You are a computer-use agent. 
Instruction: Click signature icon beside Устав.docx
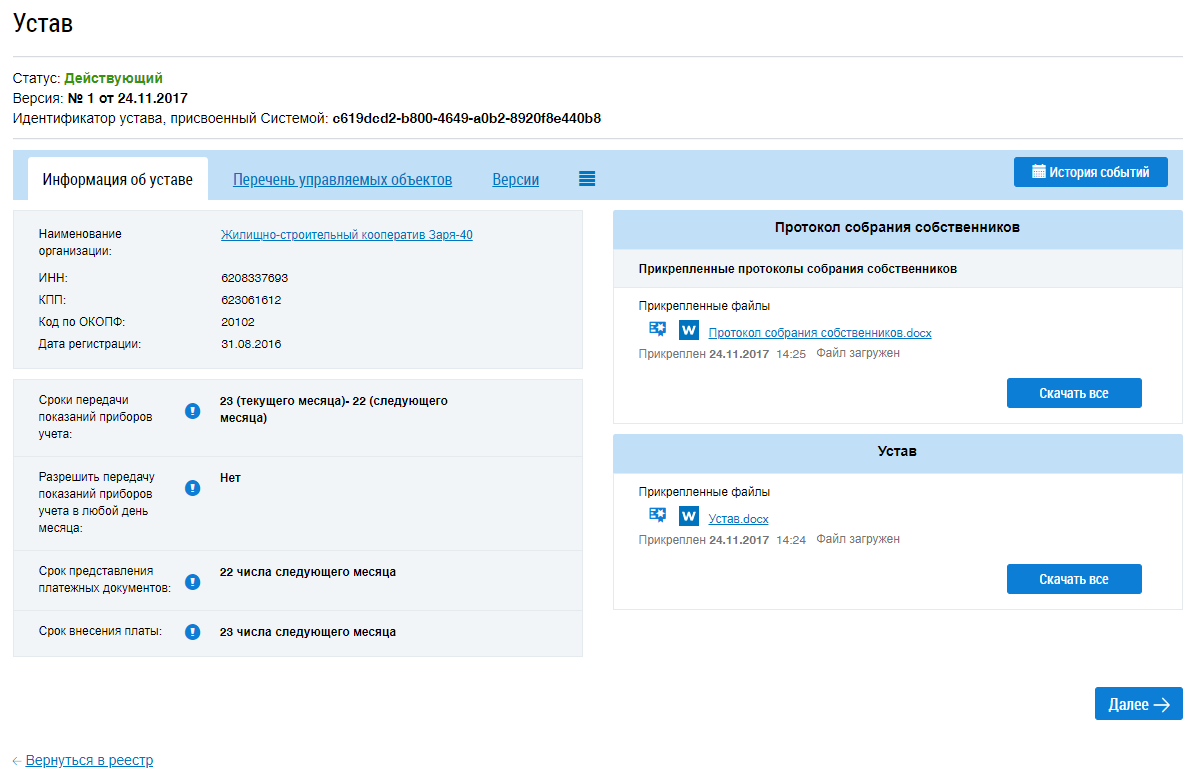point(657,515)
